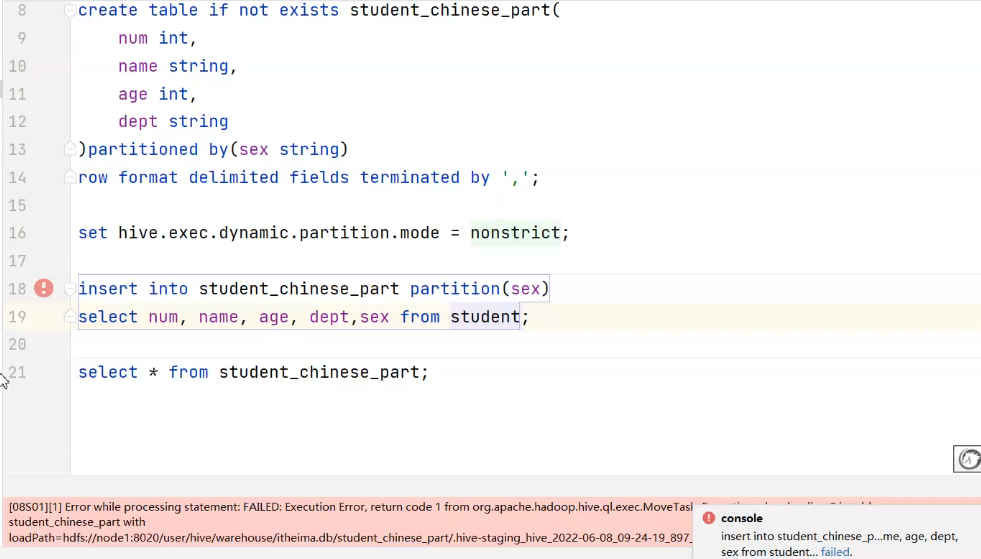
Task: Click 'partitioned by(sex string)' clause
Action: (x=218, y=150)
